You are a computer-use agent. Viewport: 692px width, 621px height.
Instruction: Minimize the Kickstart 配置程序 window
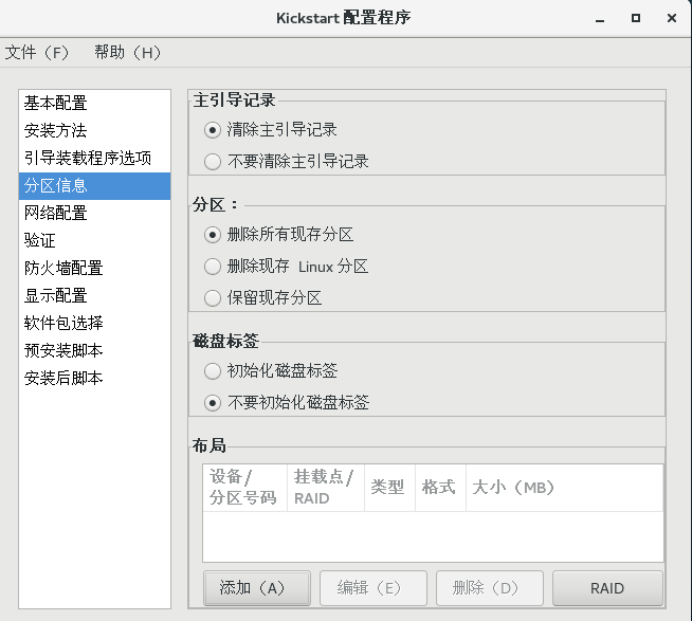coord(600,19)
